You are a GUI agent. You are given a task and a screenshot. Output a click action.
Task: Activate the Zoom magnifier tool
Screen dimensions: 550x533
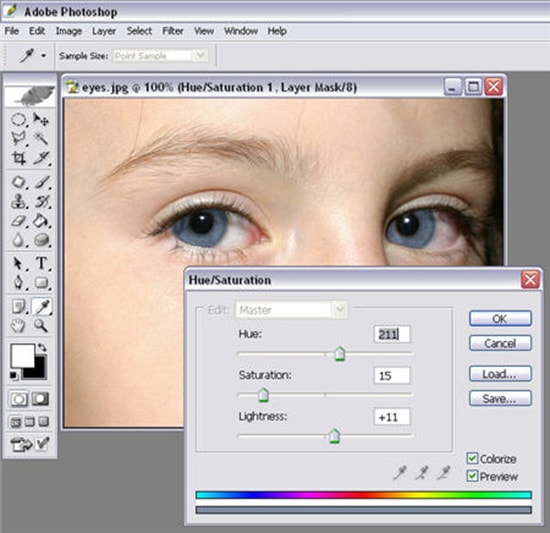coord(41,325)
